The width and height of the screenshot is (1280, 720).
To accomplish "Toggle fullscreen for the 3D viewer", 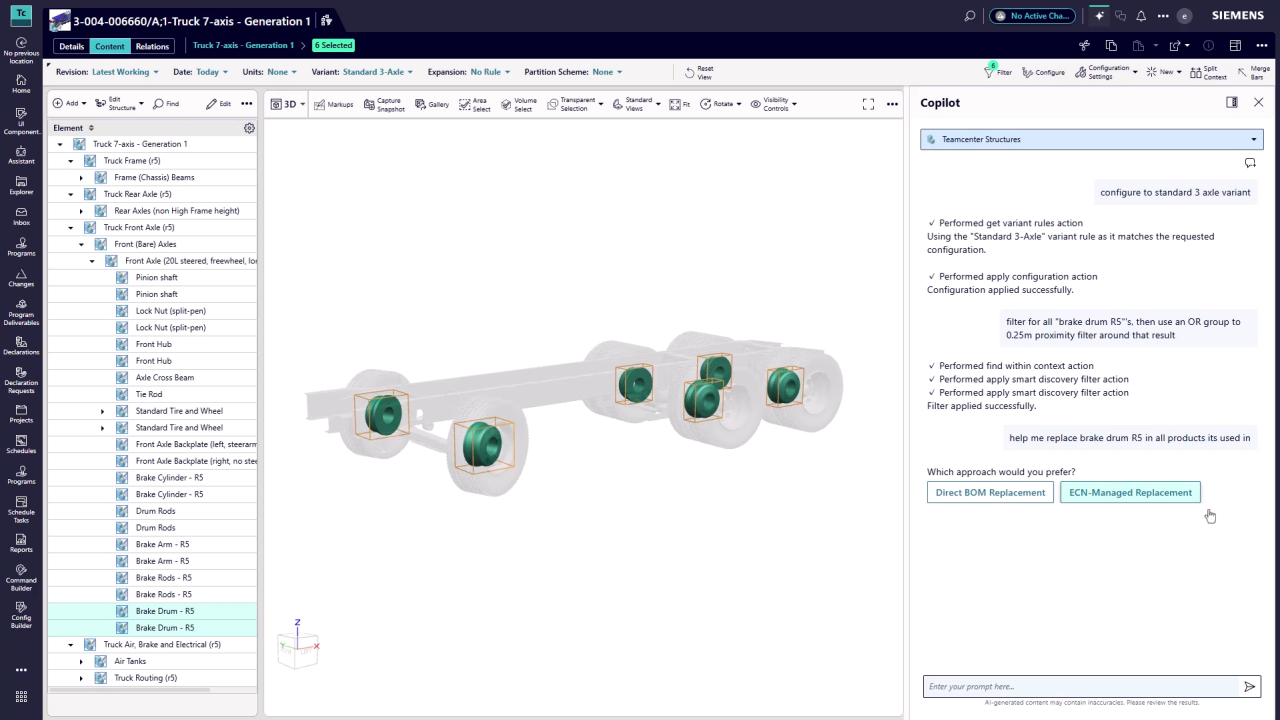I will click(x=868, y=104).
